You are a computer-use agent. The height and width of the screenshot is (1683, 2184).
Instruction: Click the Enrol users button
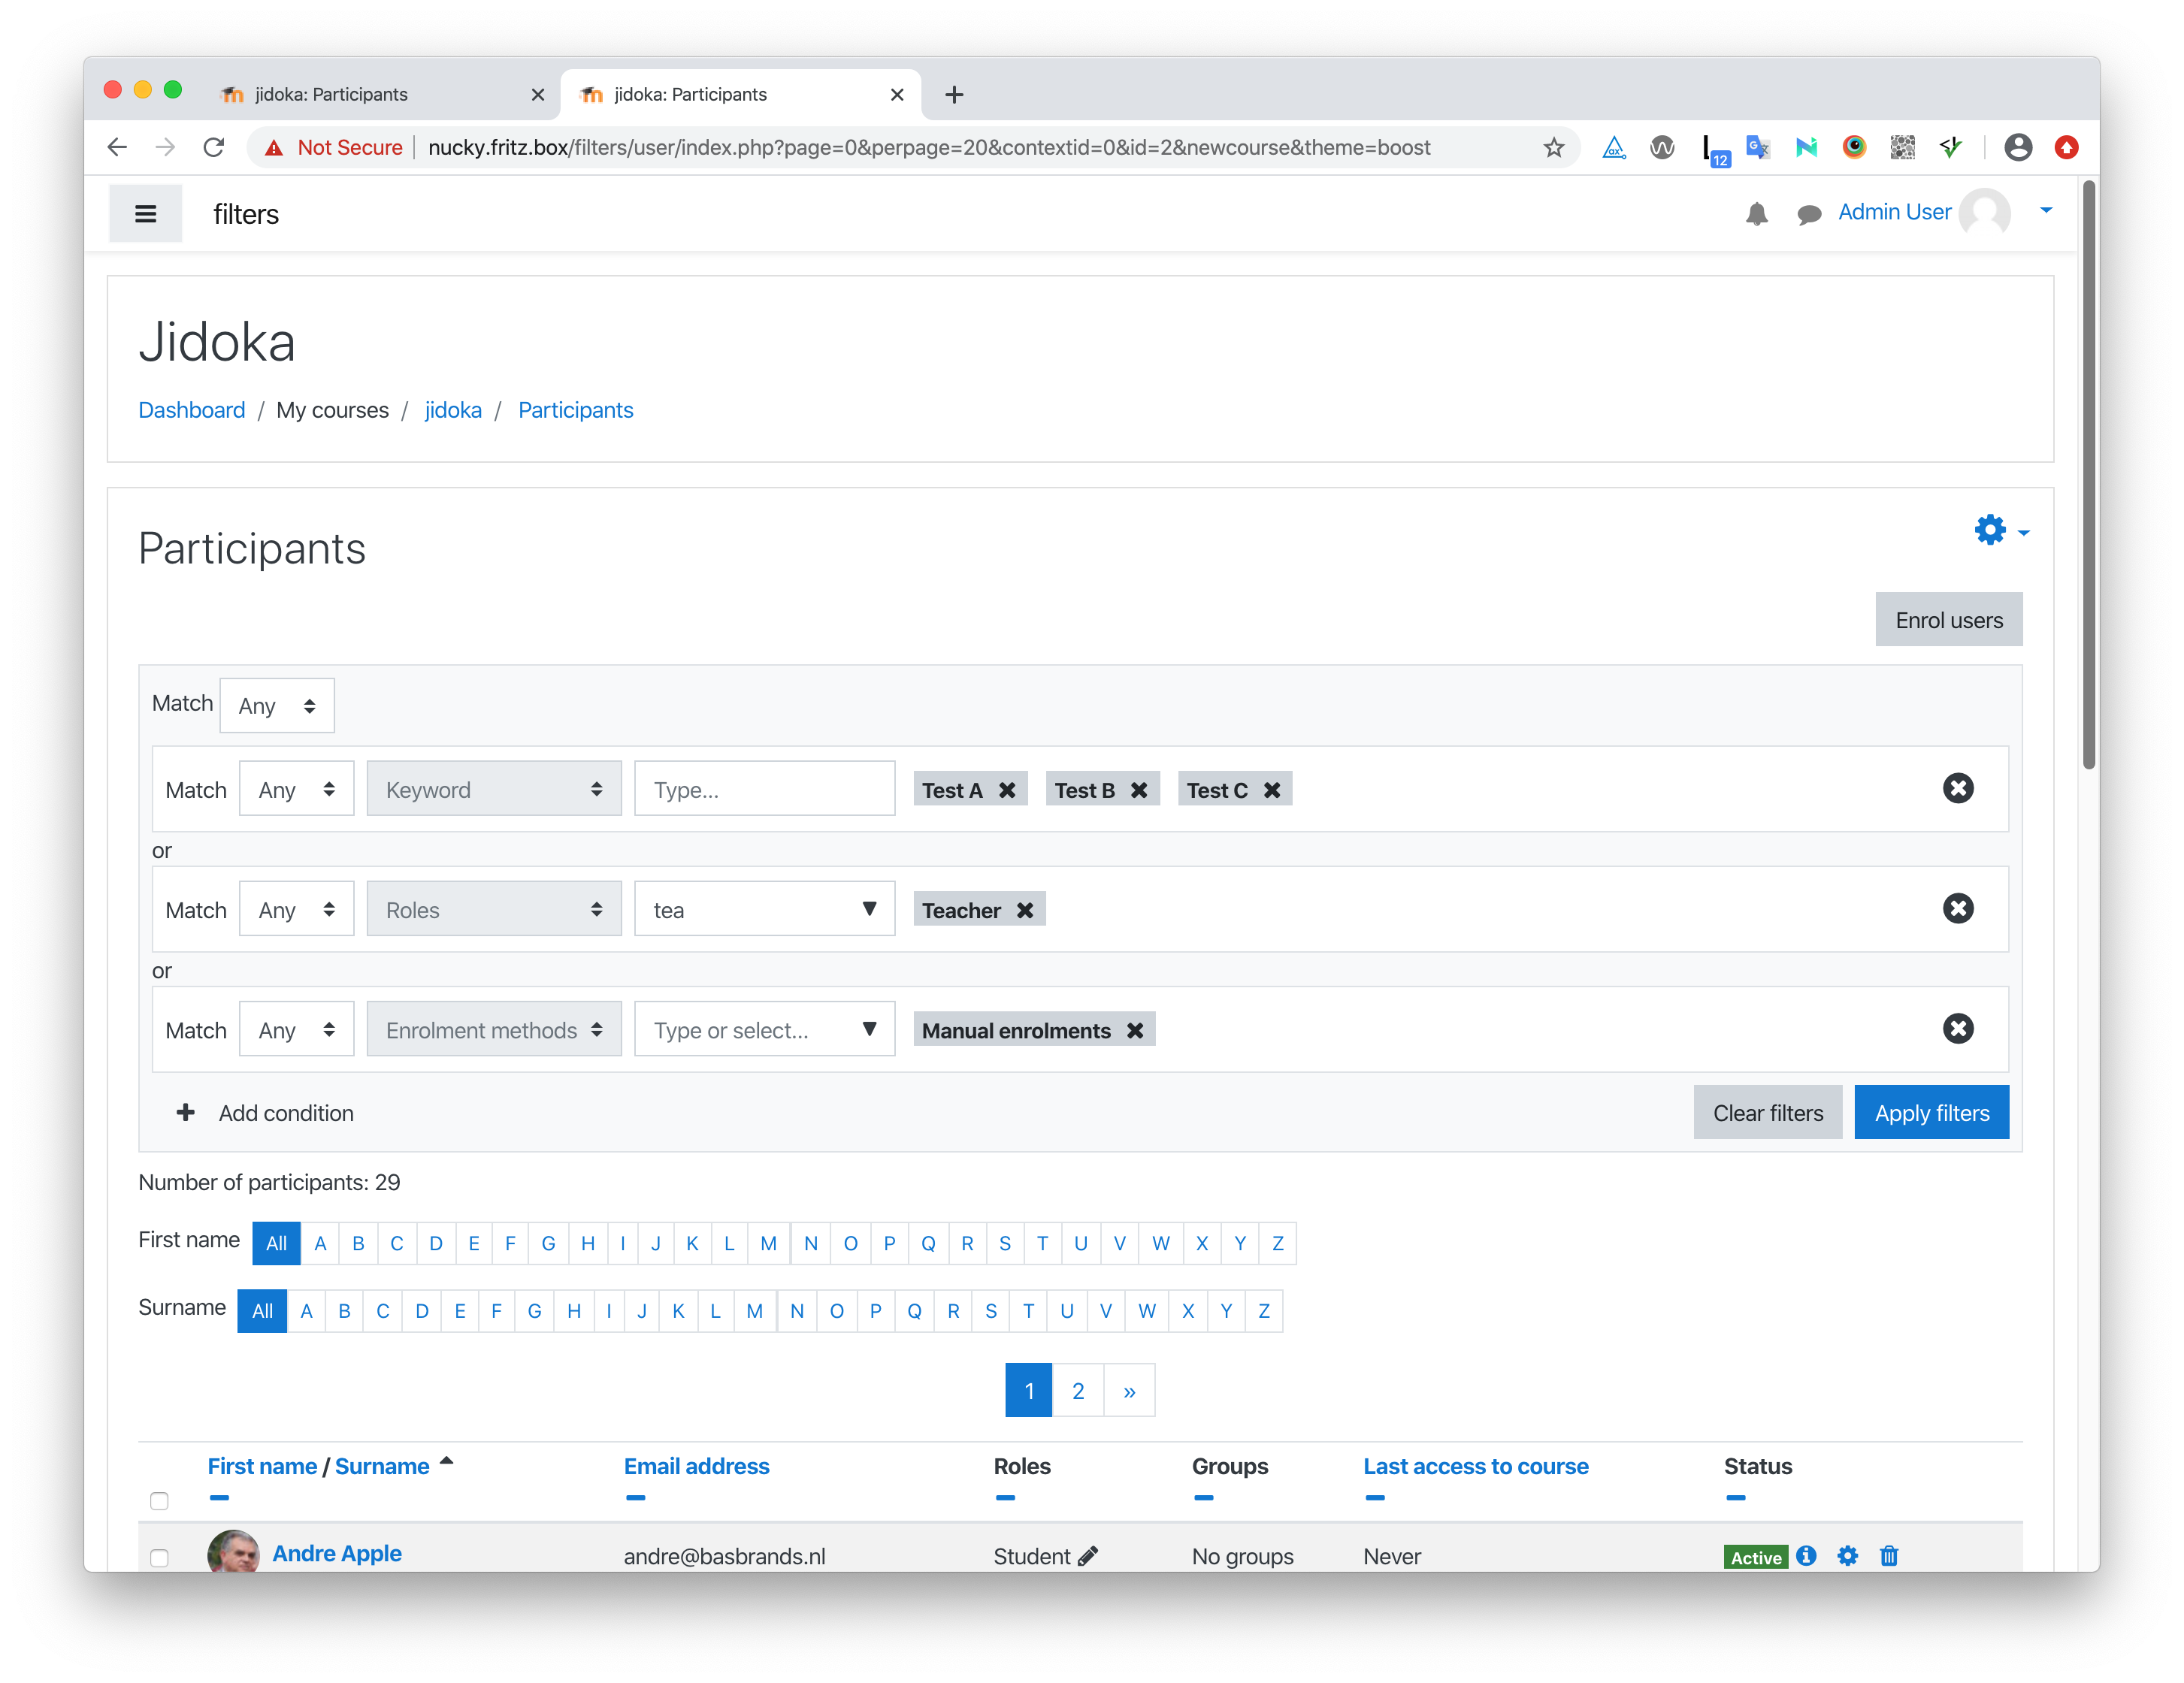point(1948,620)
